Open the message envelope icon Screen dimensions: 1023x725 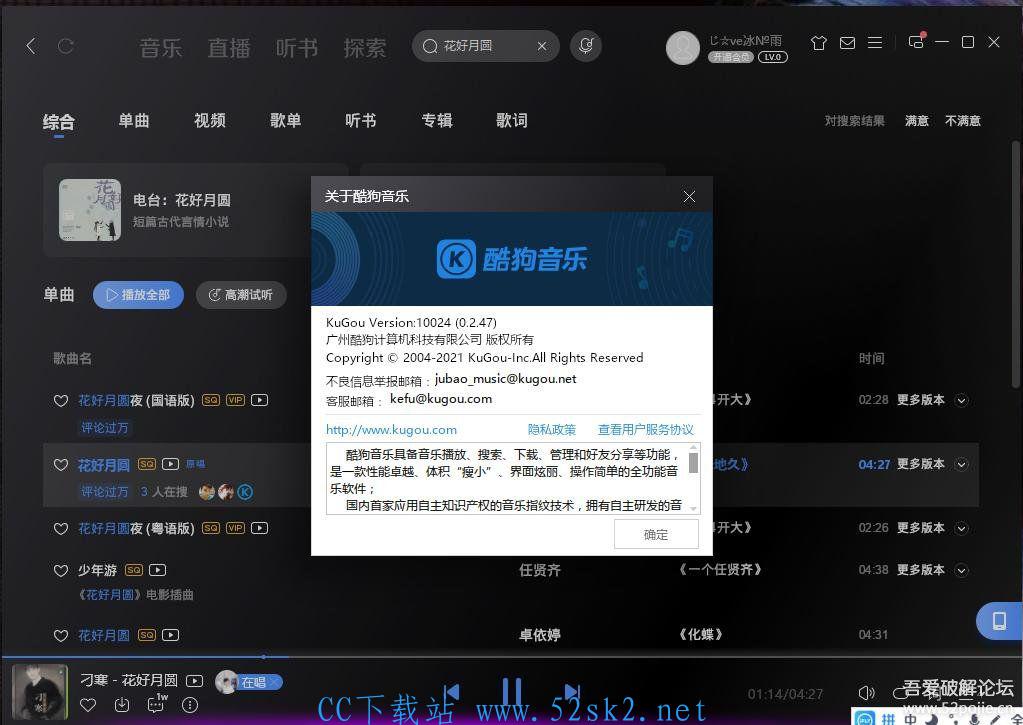tap(847, 43)
